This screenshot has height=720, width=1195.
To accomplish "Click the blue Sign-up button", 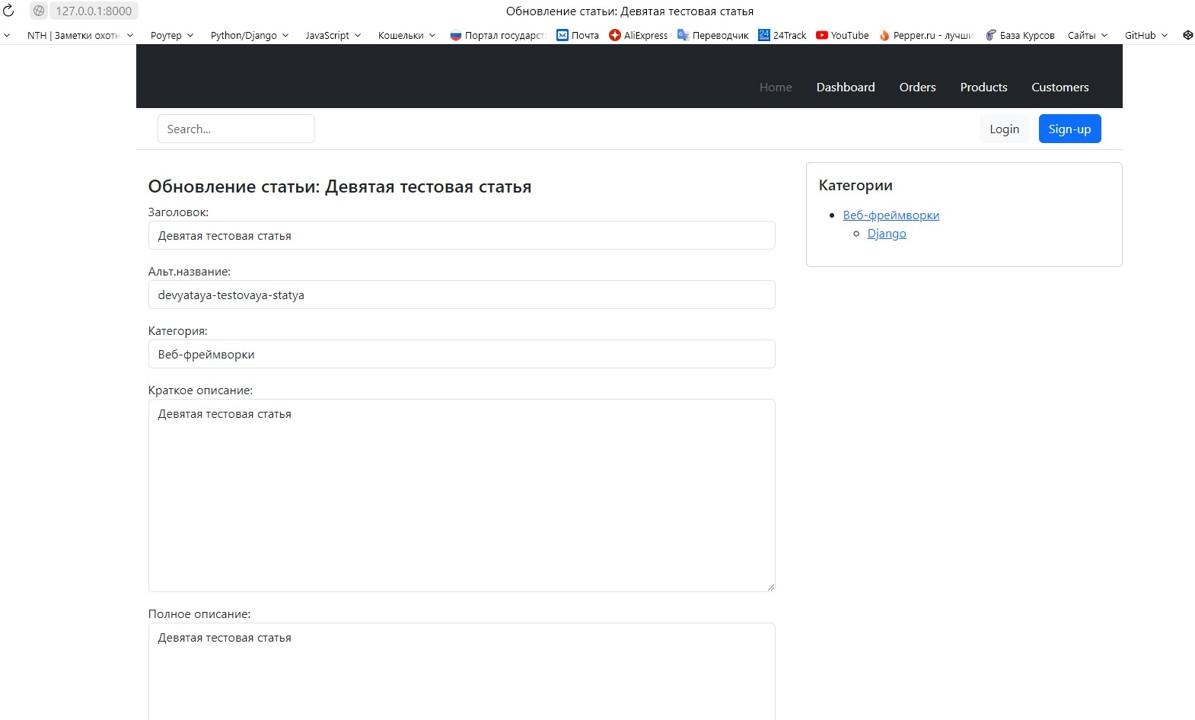I will pyautogui.click(x=1069, y=129).
